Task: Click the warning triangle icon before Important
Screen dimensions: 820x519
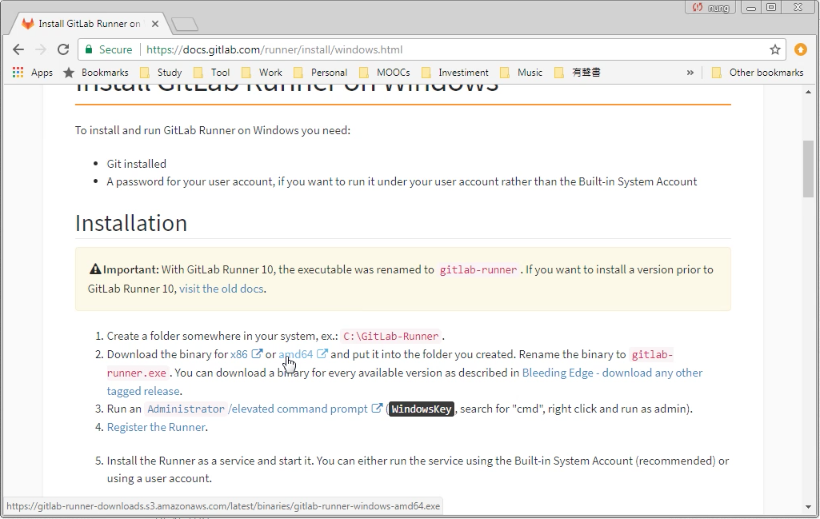Action: [95, 269]
